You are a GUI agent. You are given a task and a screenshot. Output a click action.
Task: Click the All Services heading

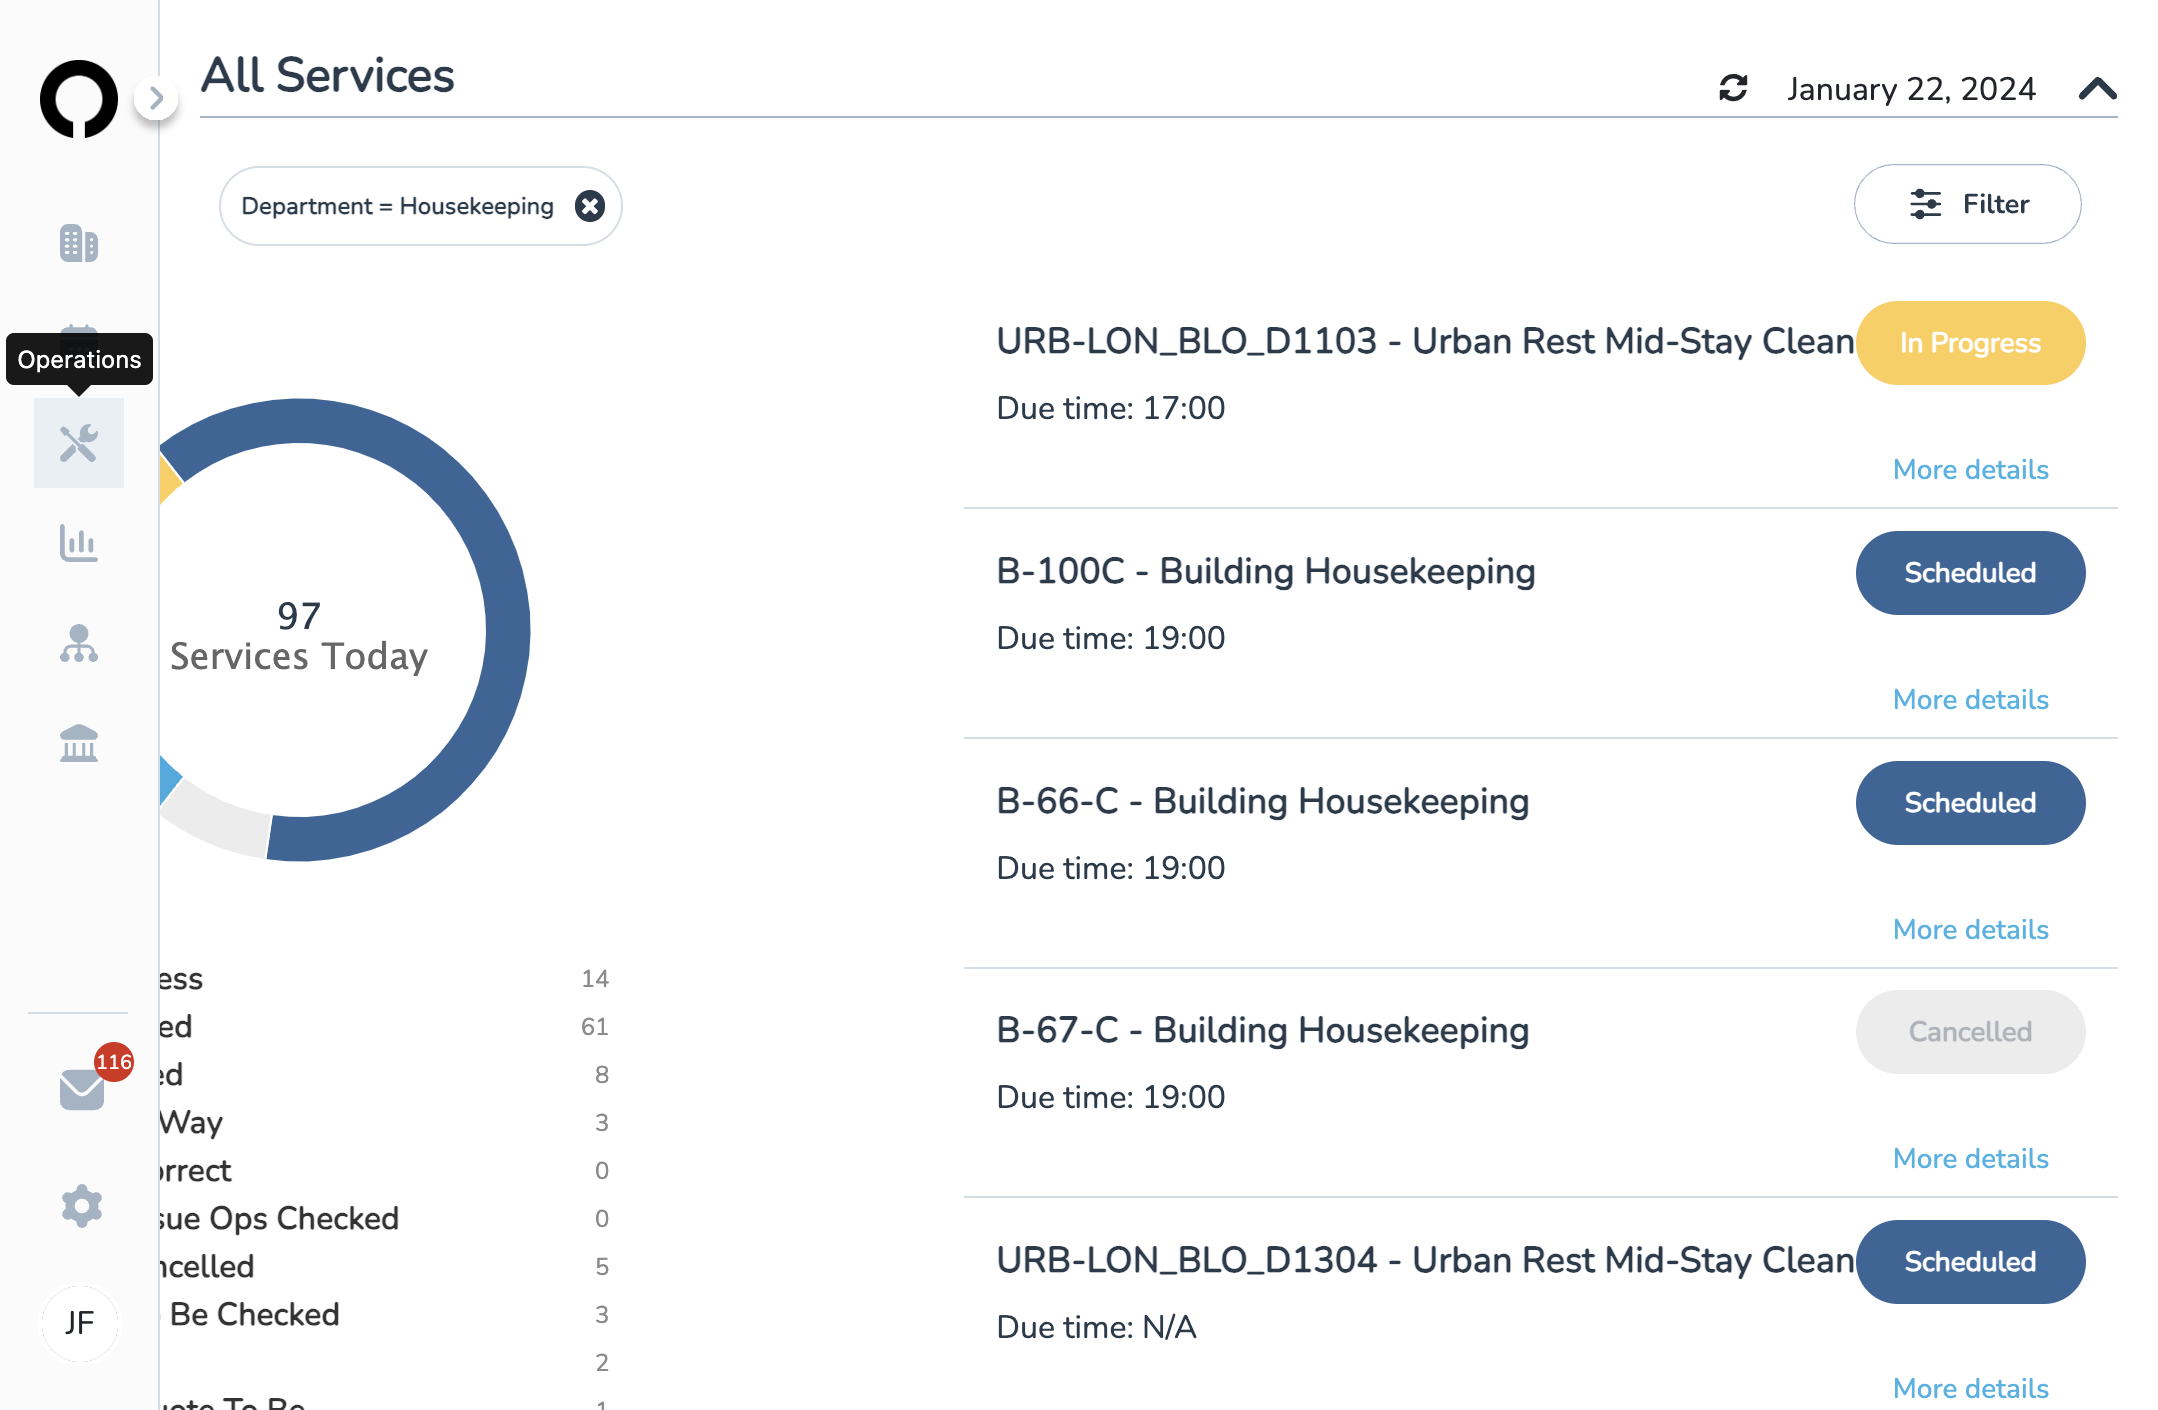pos(327,76)
